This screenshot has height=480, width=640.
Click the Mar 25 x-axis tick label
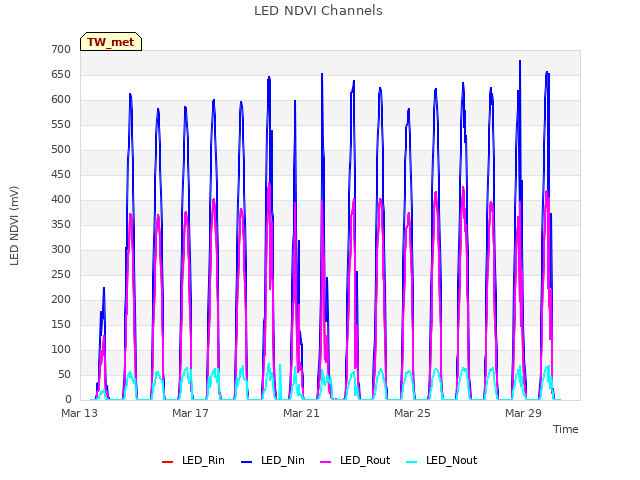point(412,413)
